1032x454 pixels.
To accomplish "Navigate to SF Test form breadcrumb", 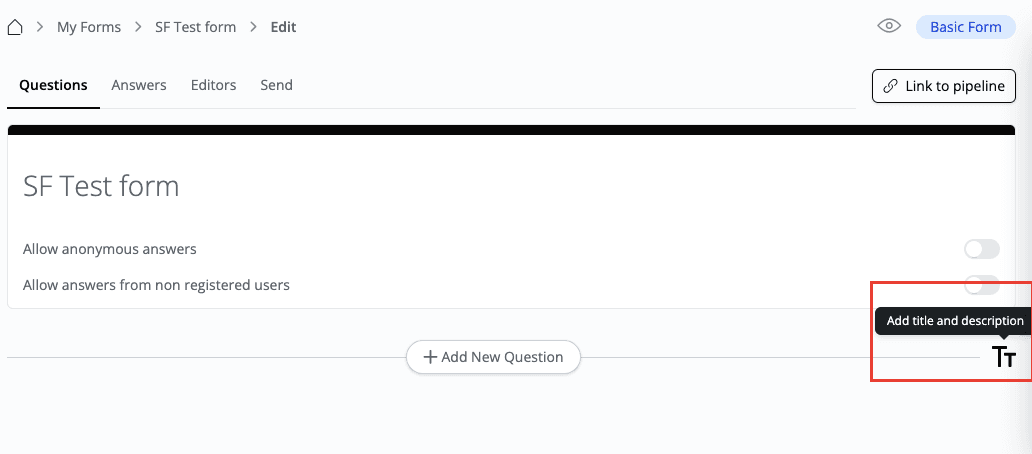I will [x=195, y=27].
